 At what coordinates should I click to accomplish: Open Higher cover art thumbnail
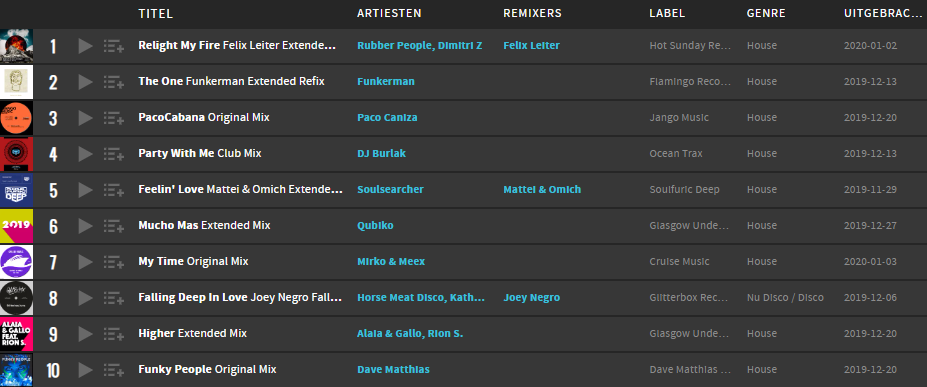pyautogui.click(x=17, y=334)
